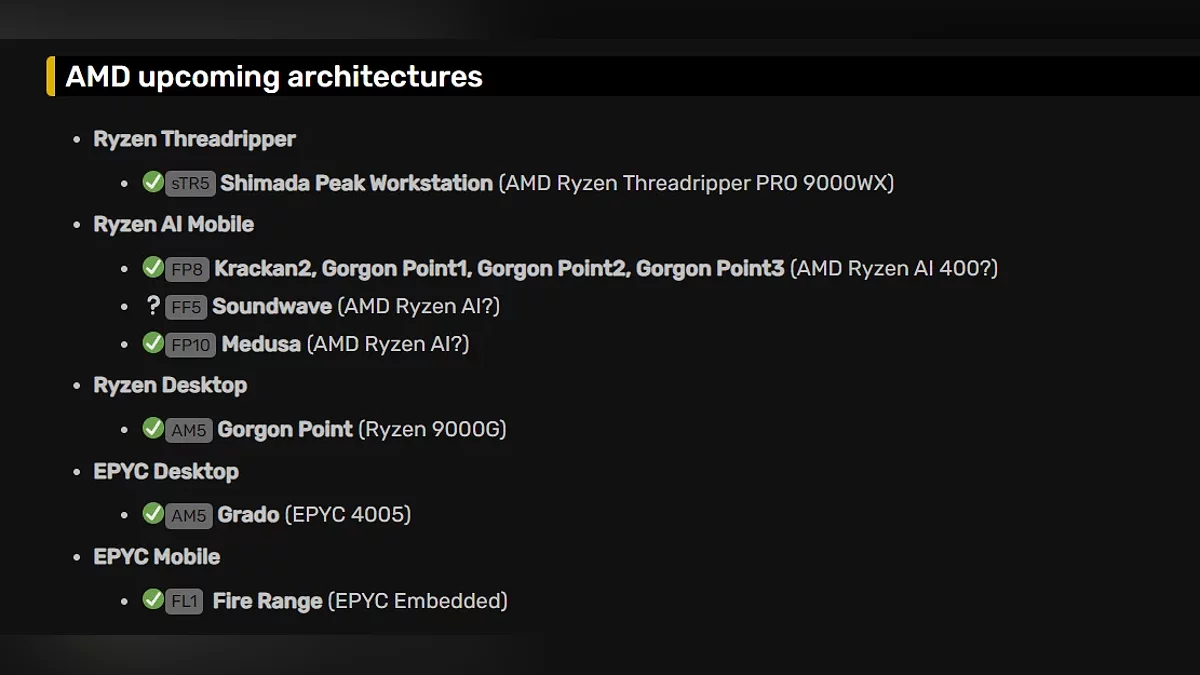
Task: Click the Shimada Peak Workstation entry text
Action: click(356, 183)
